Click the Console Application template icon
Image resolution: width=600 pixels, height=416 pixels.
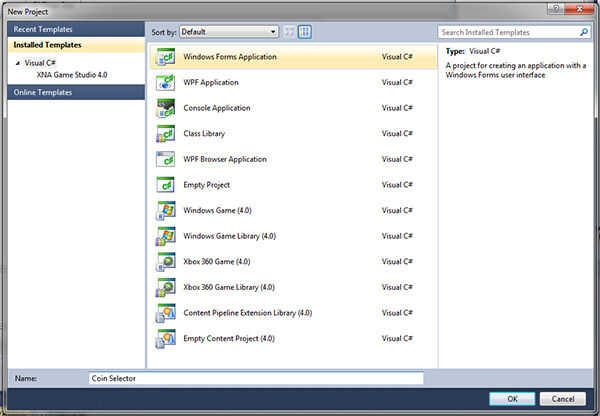tap(166, 108)
